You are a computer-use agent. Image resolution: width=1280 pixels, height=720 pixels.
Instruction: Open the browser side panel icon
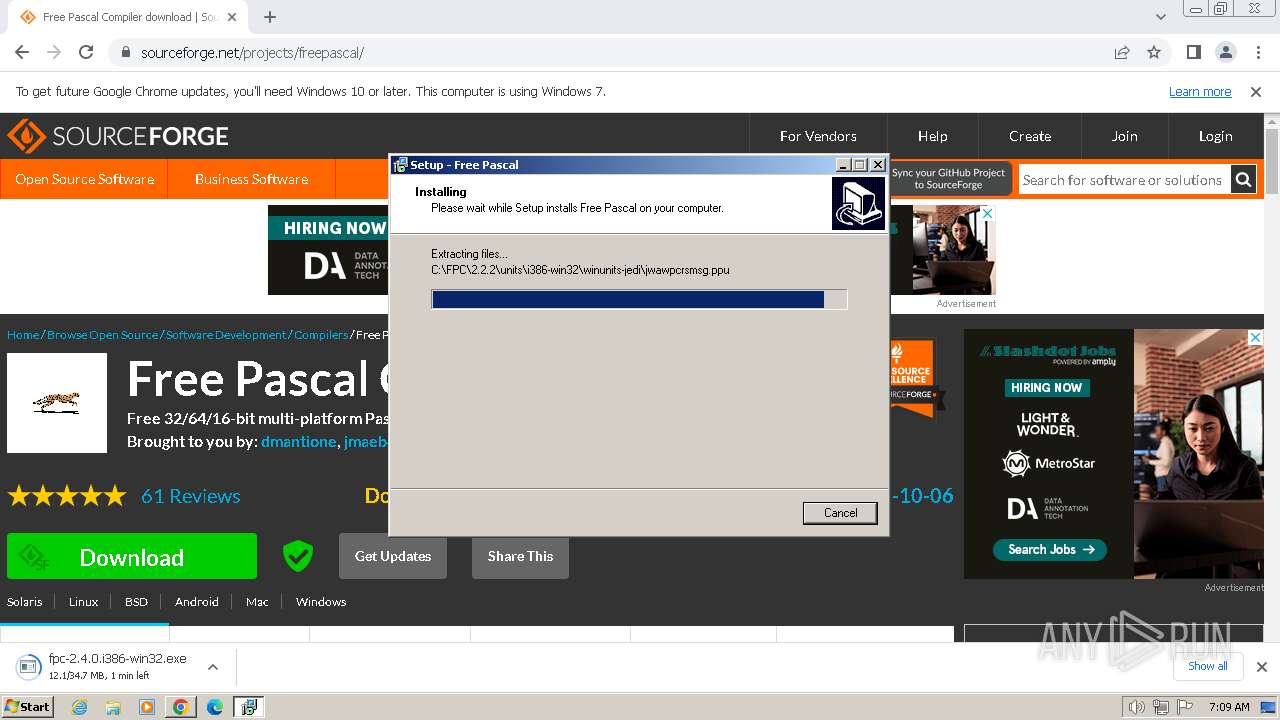click(1193, 52)
